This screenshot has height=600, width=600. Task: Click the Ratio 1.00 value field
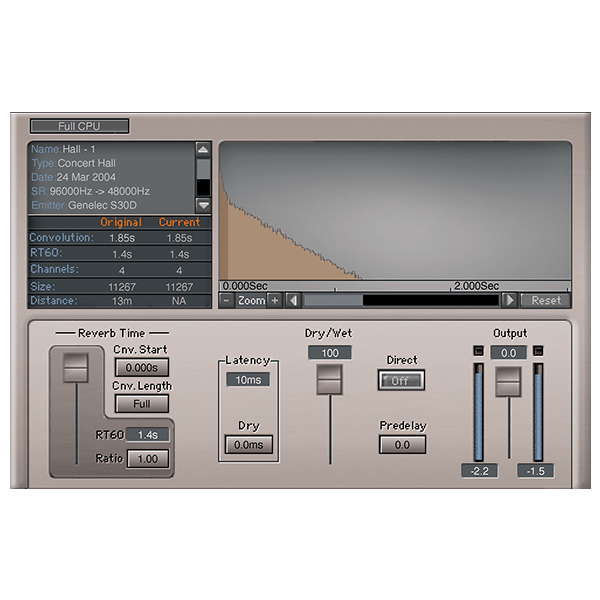(148, 459)
